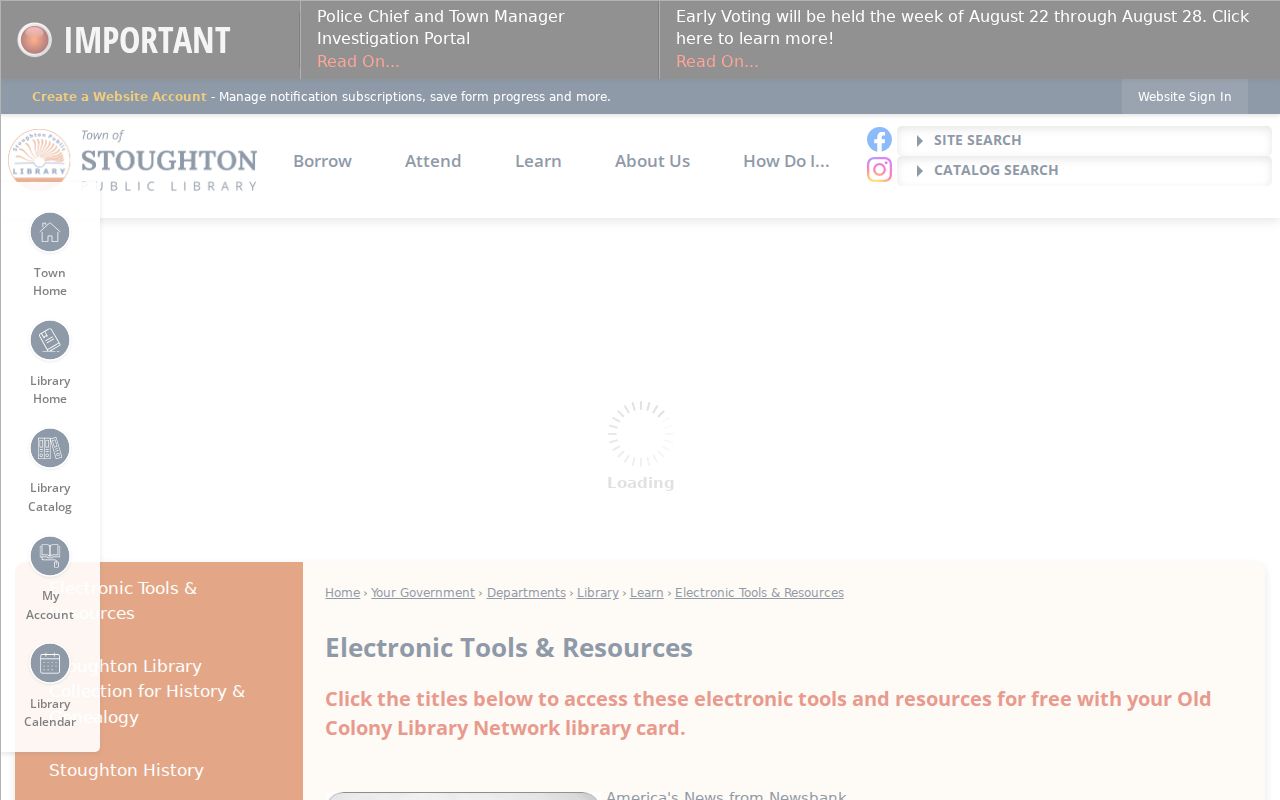
Task: Click Electronic Tools & Resources breadcrumb link
Action: pyautogui.click(x=759, y=593)
